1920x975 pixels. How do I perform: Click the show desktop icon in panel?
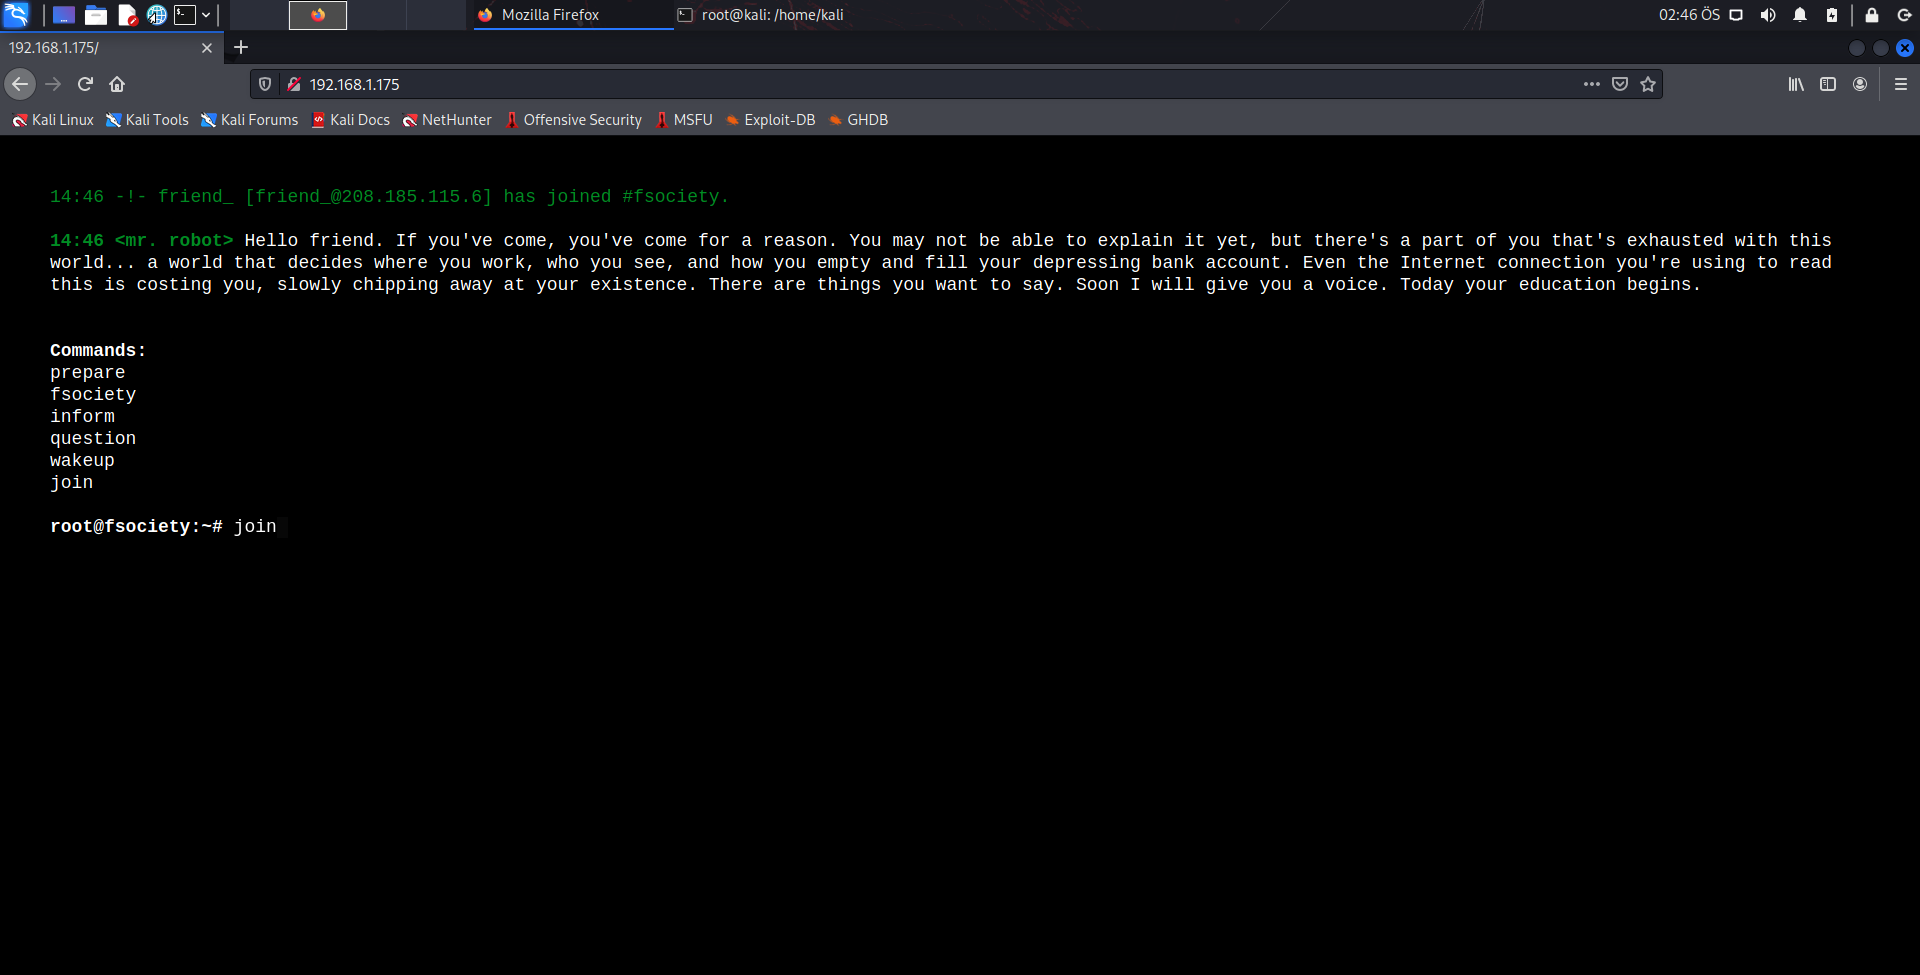pos(64,15)
